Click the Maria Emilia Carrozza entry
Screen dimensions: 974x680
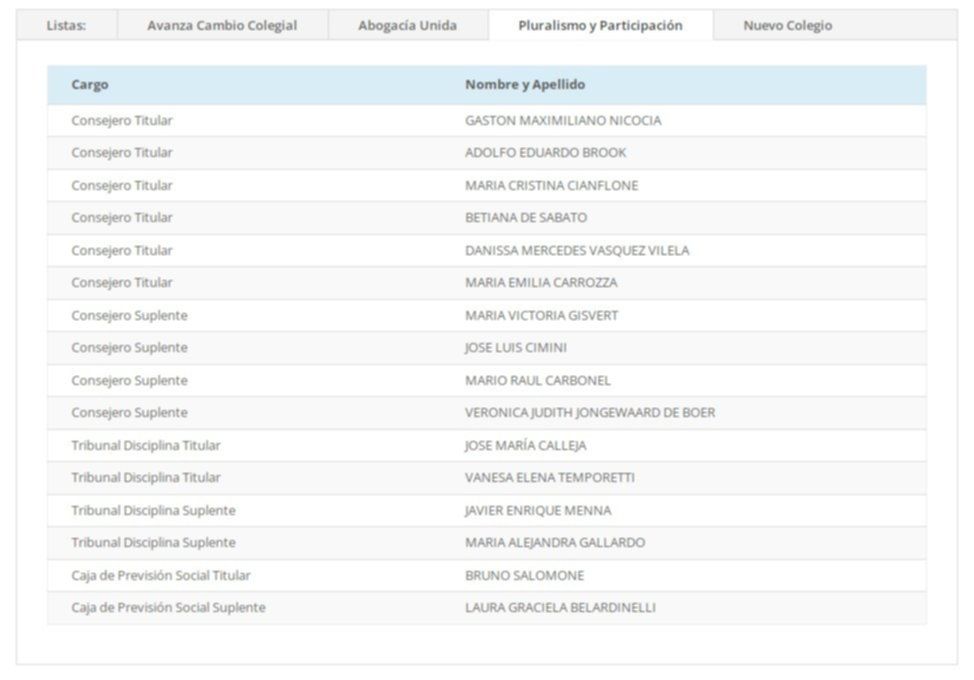point(541,283)
